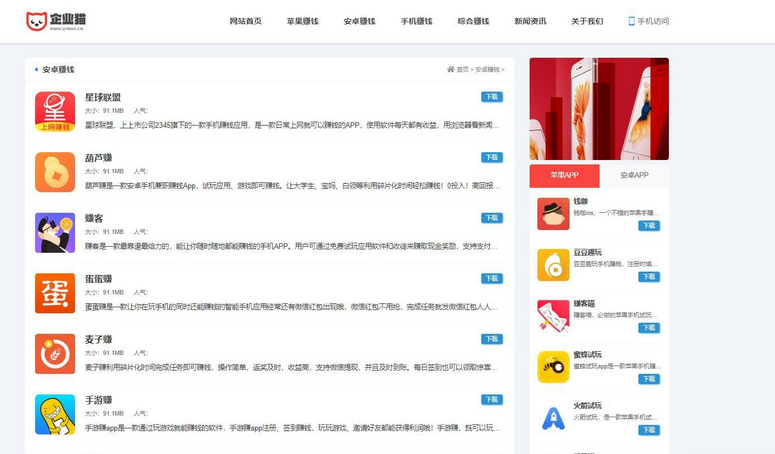
Task: Click the 赚客 description text
Action: (292, 246)
